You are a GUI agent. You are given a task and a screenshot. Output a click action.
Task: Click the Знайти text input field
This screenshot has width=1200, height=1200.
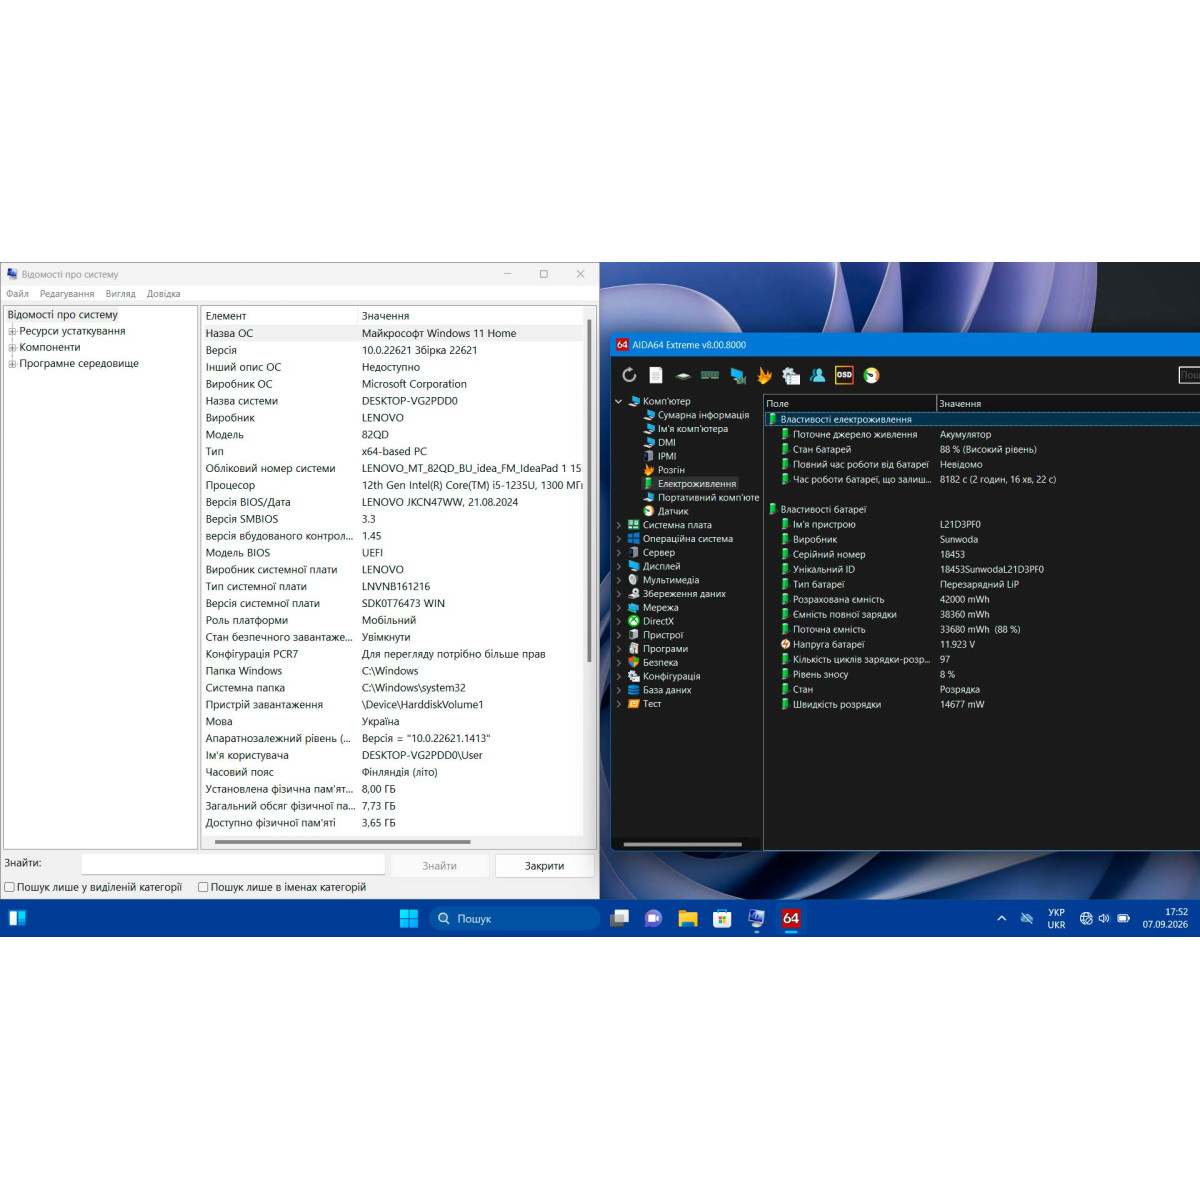pos(233,864)
